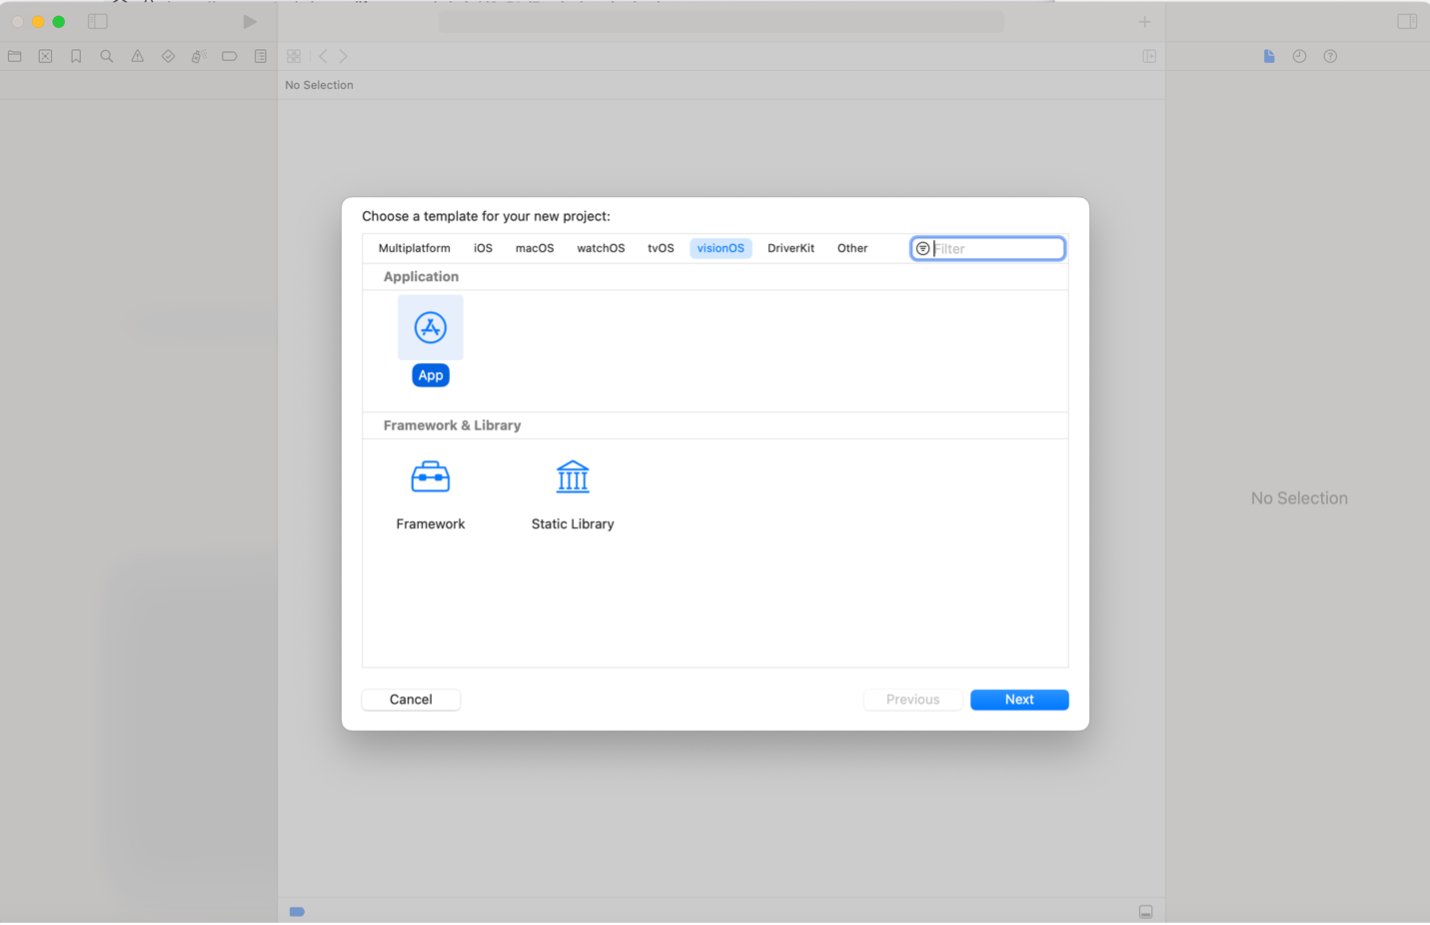Viewport: 1430px width, 925px height.
Task: Open the watchOS template section
Action: click(600, 248)
